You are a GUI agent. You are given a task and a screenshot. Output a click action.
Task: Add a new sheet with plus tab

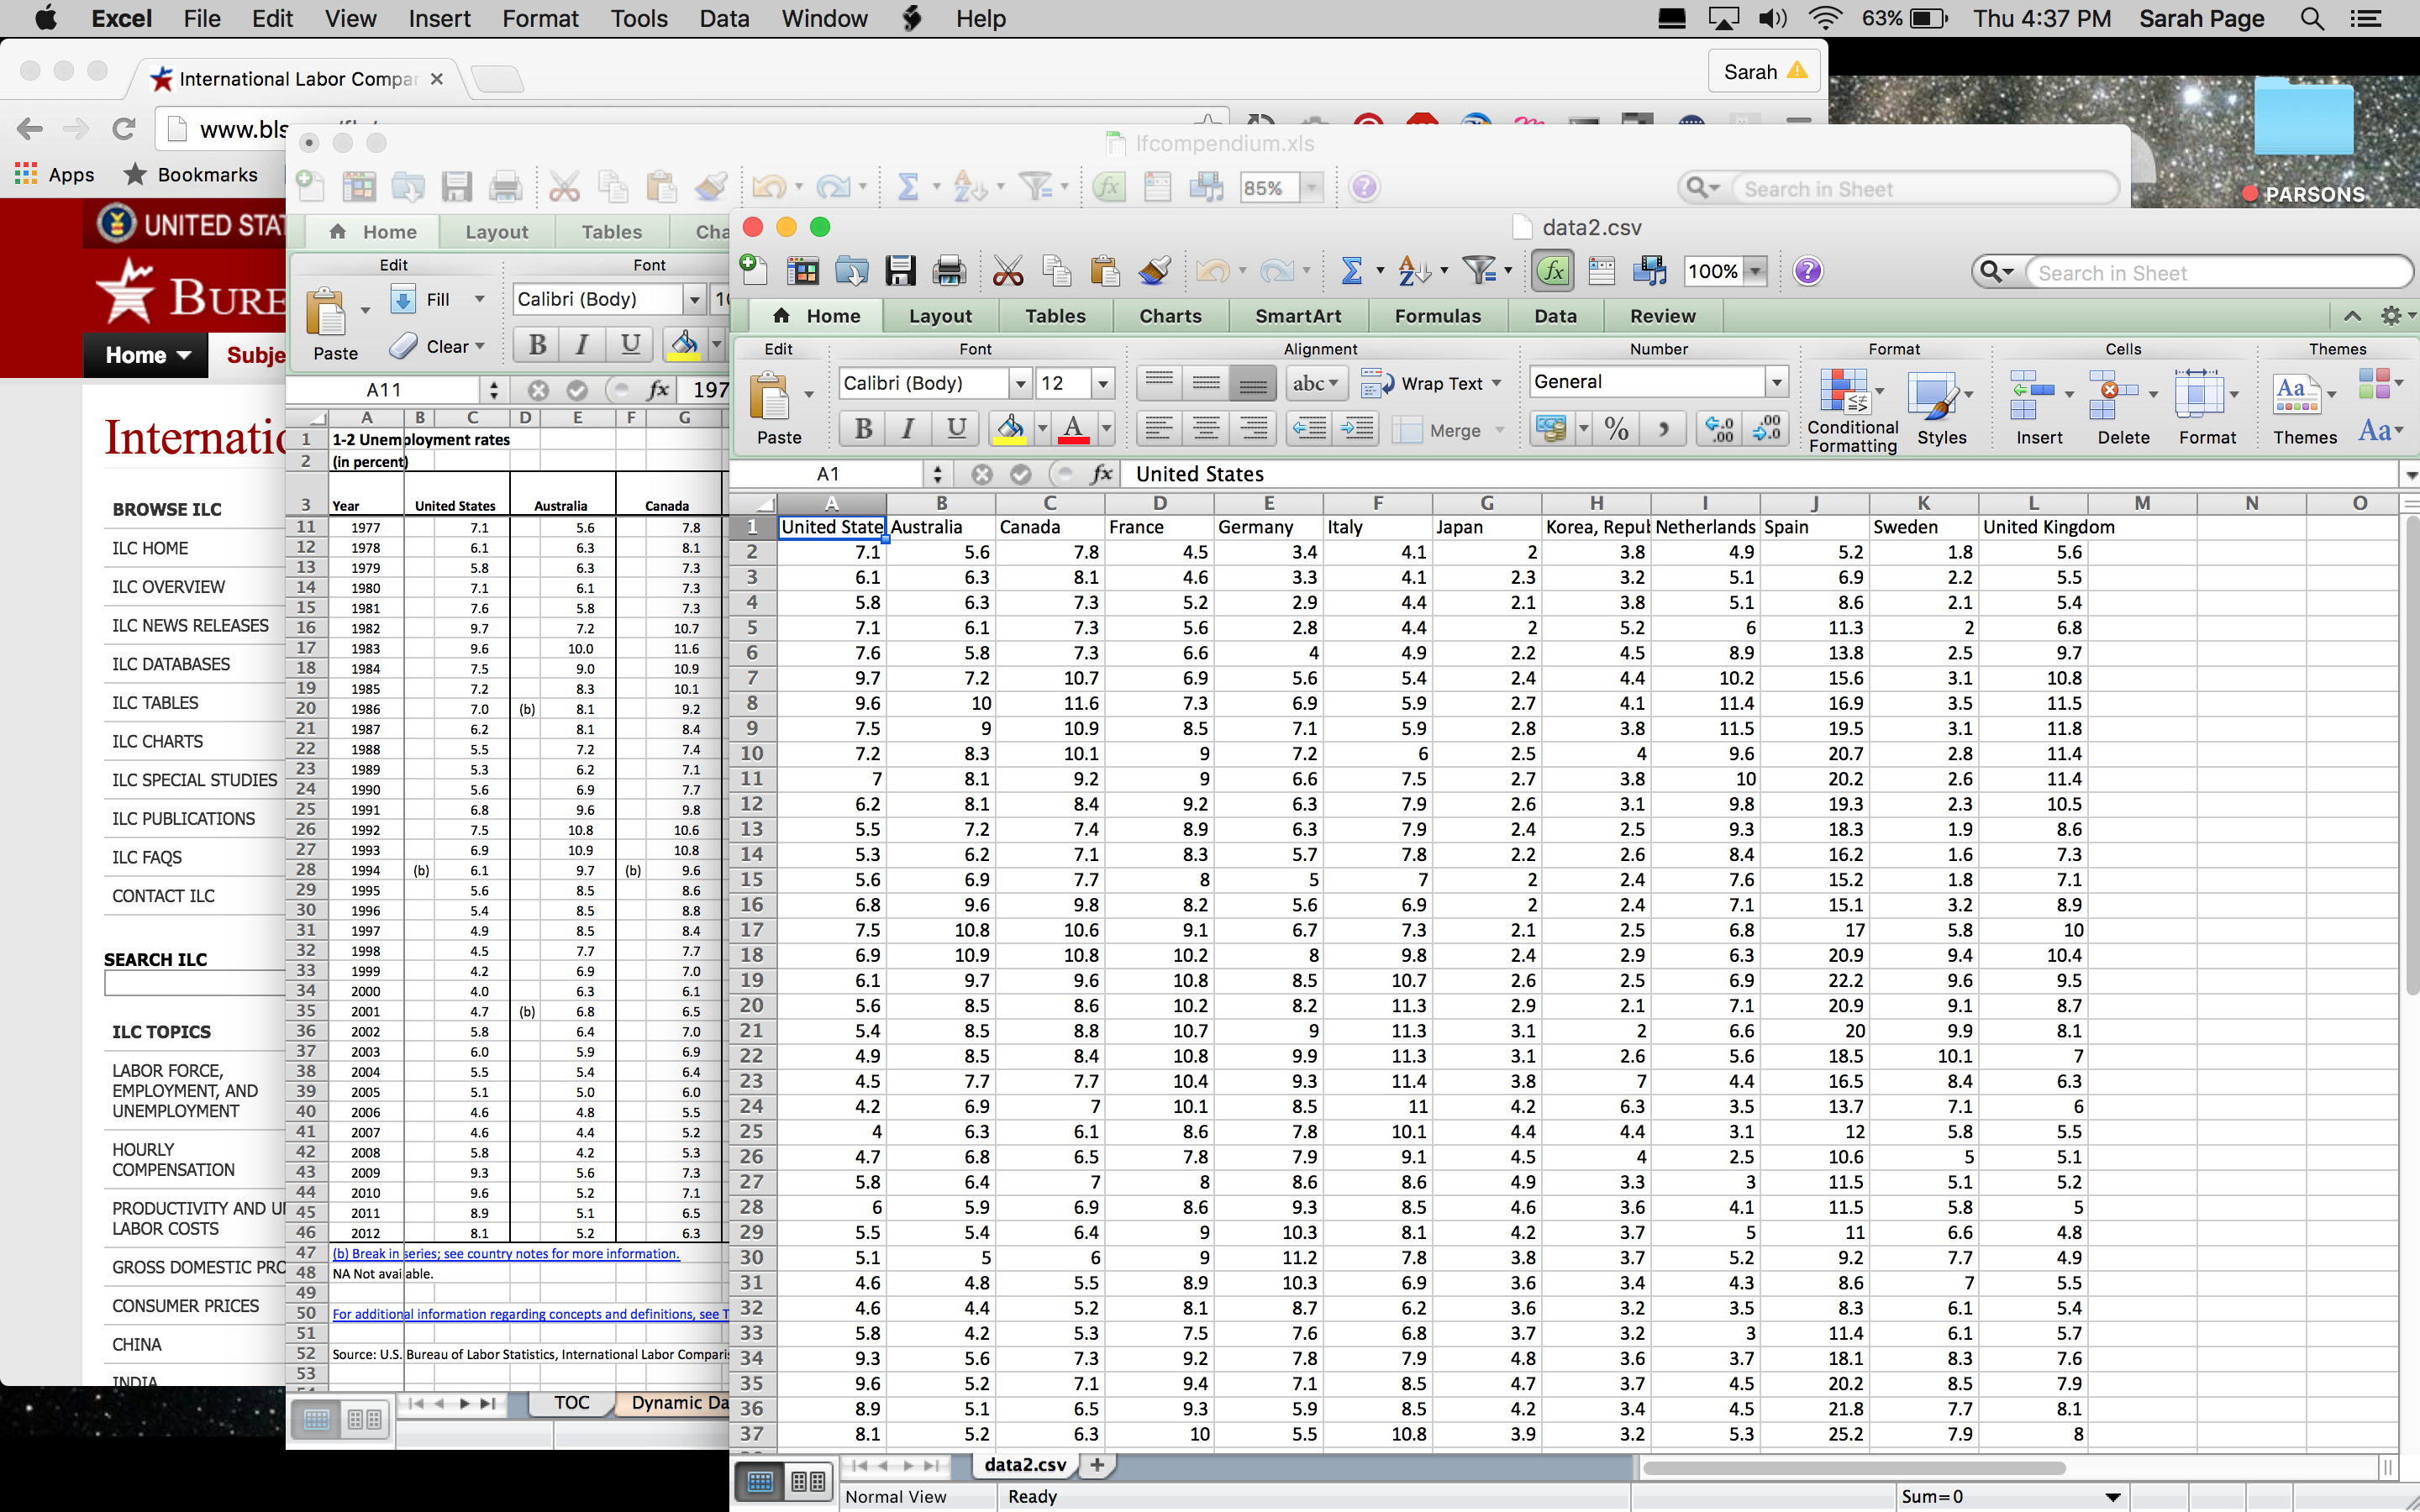click(x=1097, y=1464)
